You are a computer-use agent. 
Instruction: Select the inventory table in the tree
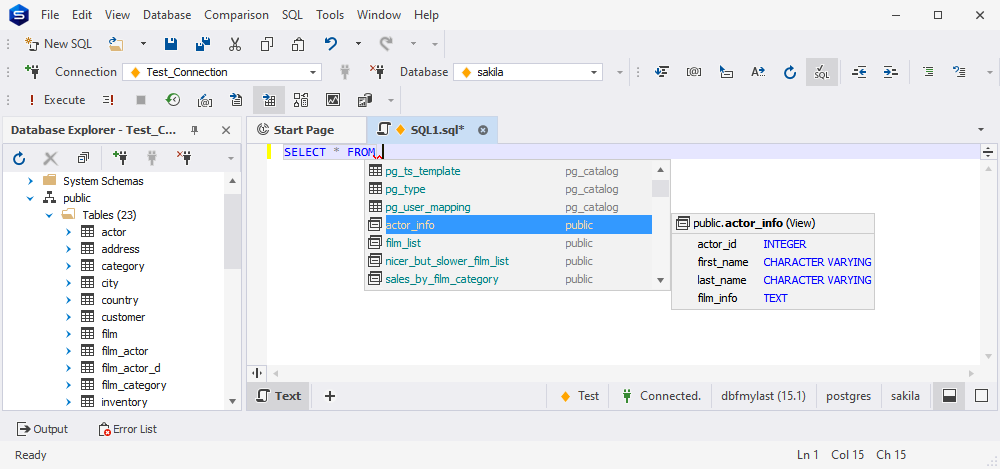pos(124,402)
